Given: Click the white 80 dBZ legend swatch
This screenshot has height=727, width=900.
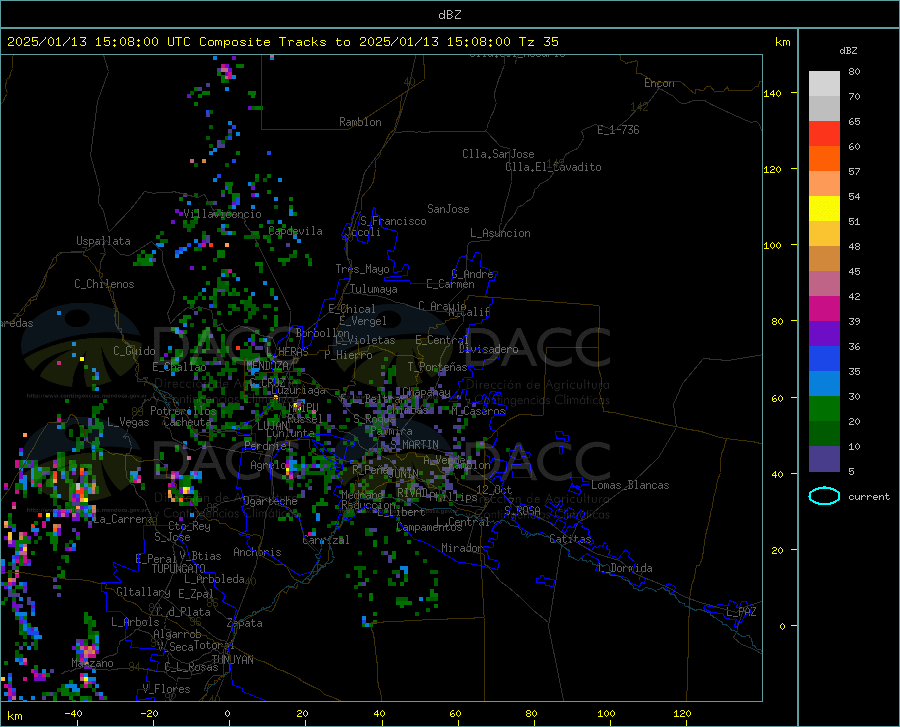Looking at the screenshot, I should click(824, 84).
